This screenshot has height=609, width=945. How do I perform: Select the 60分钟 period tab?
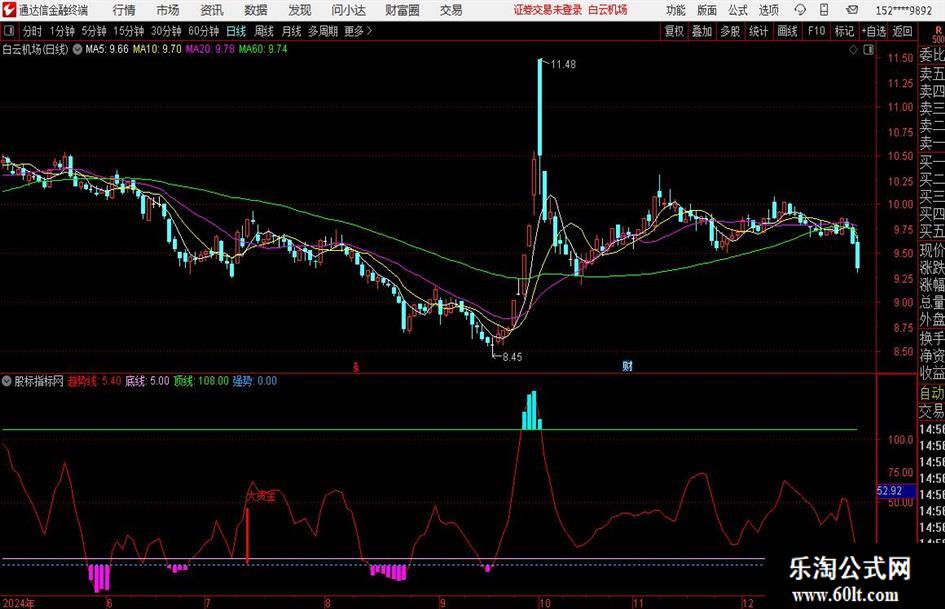coord(204,31)
